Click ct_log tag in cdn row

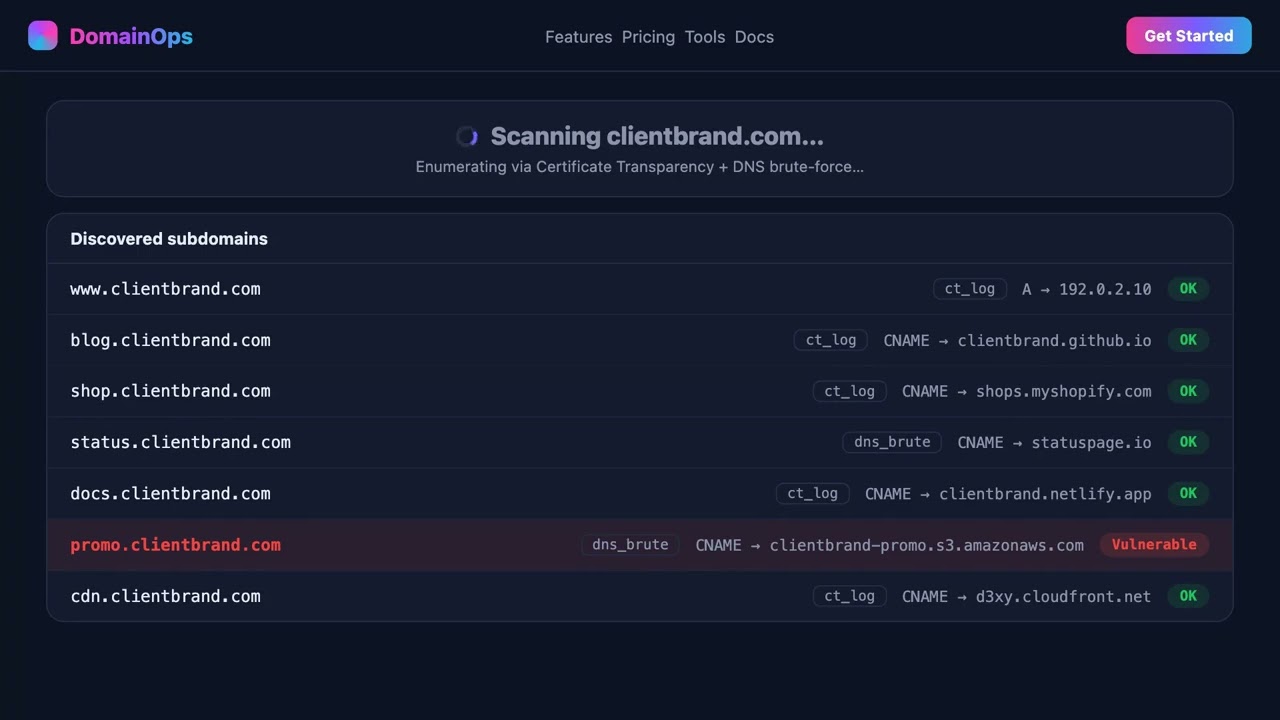(849, 596)
